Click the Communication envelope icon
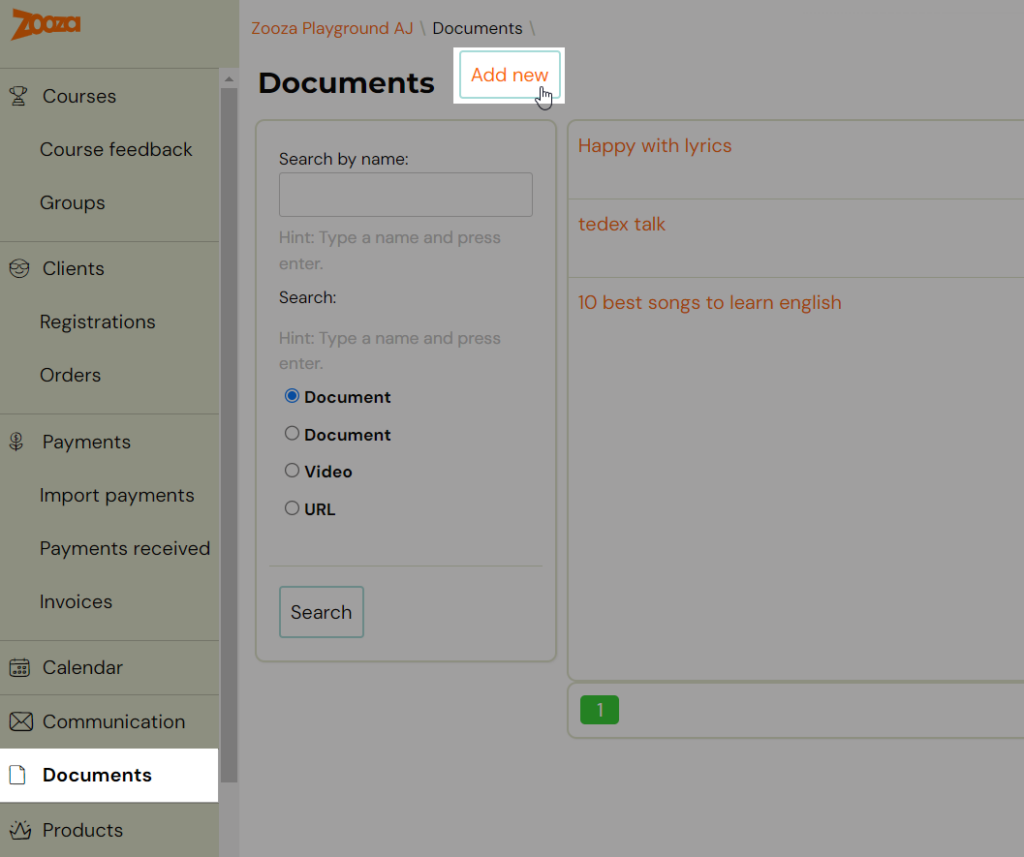1024x857 pixels. click(21, 722)
